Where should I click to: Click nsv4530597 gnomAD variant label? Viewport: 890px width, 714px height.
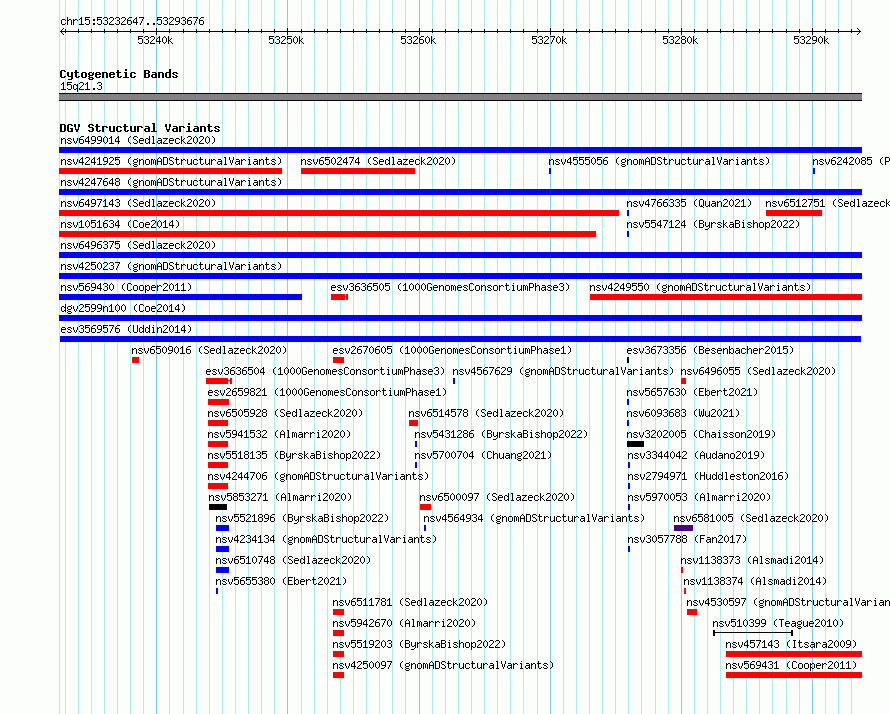tap(788, 602)
